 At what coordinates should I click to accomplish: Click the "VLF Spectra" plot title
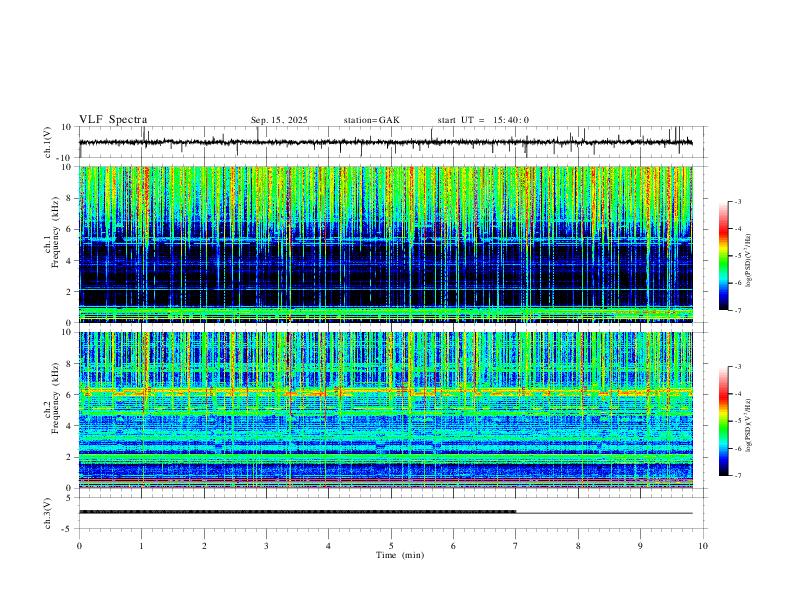(113, 120)
